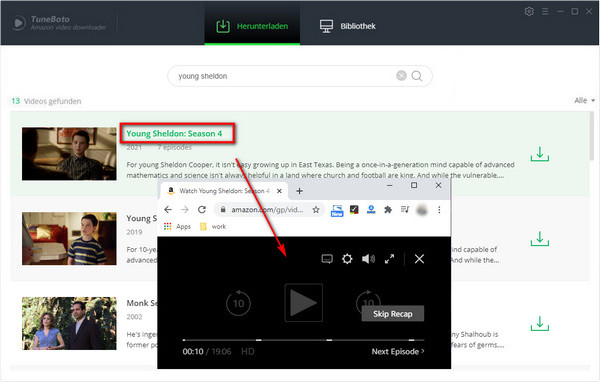
Task: Clear the search text with the X icon
Action: [x=401, y=76]
